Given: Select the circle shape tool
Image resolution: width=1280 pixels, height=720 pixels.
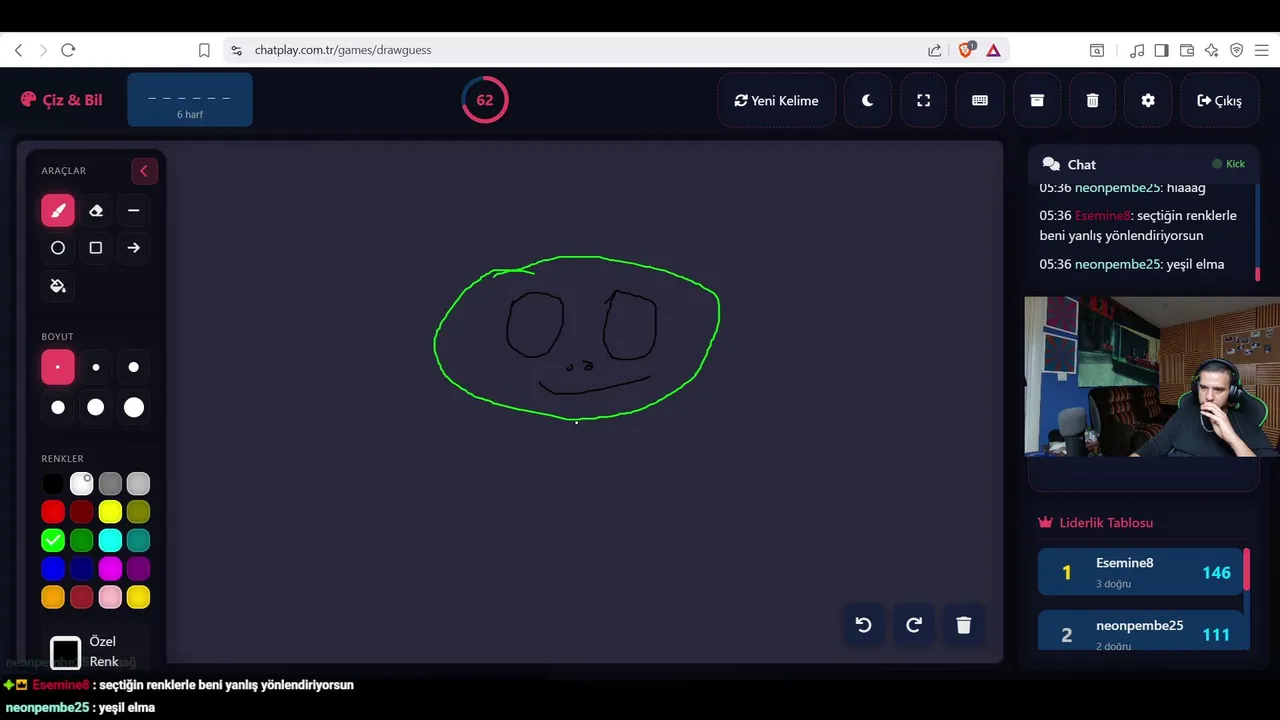Looking at the screenshot, I should pos(58,248).
